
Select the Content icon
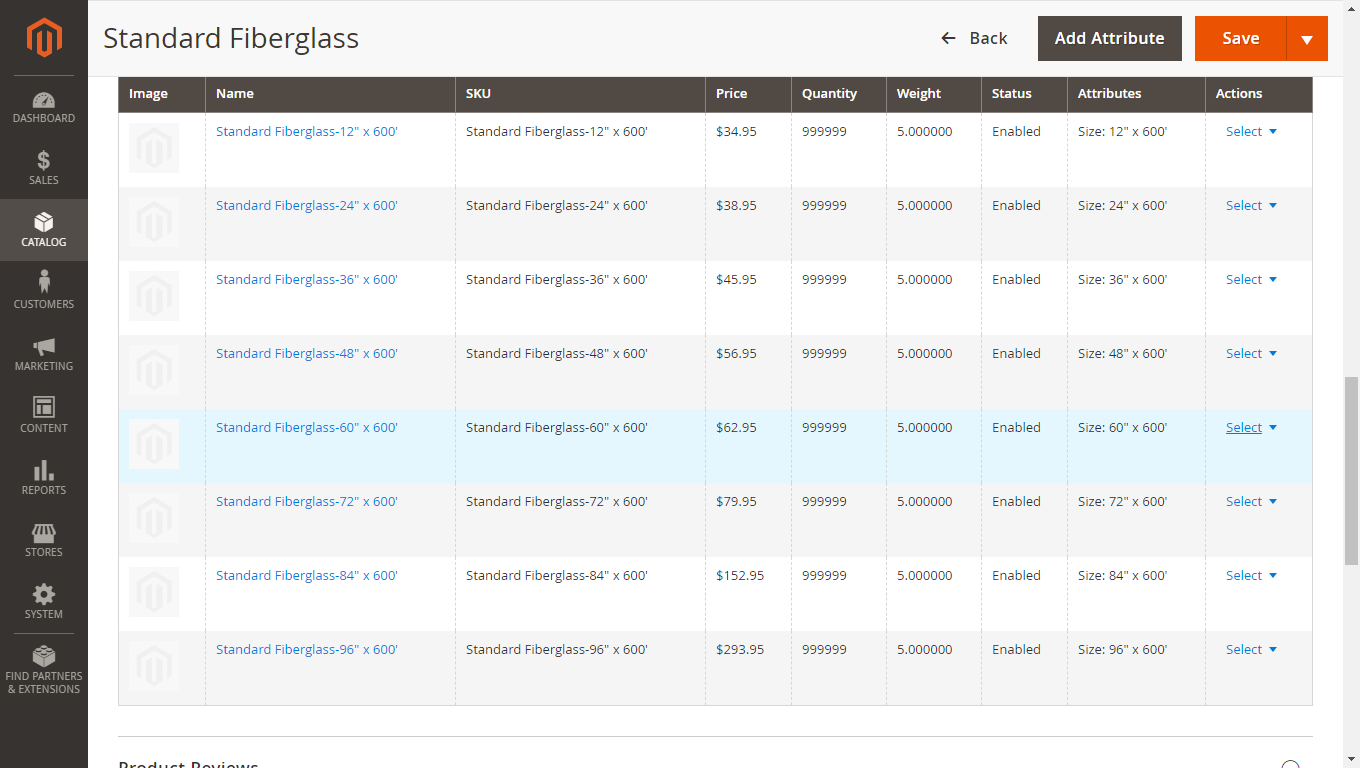tap(44, 417)
